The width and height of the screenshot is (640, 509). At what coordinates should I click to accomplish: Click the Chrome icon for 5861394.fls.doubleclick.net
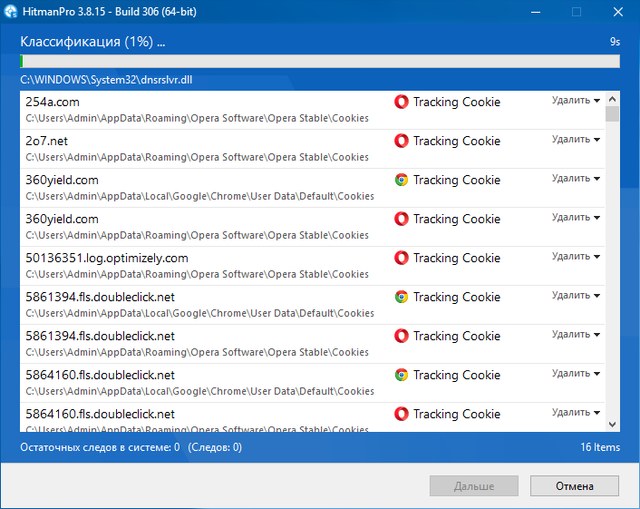pos(401,297)
